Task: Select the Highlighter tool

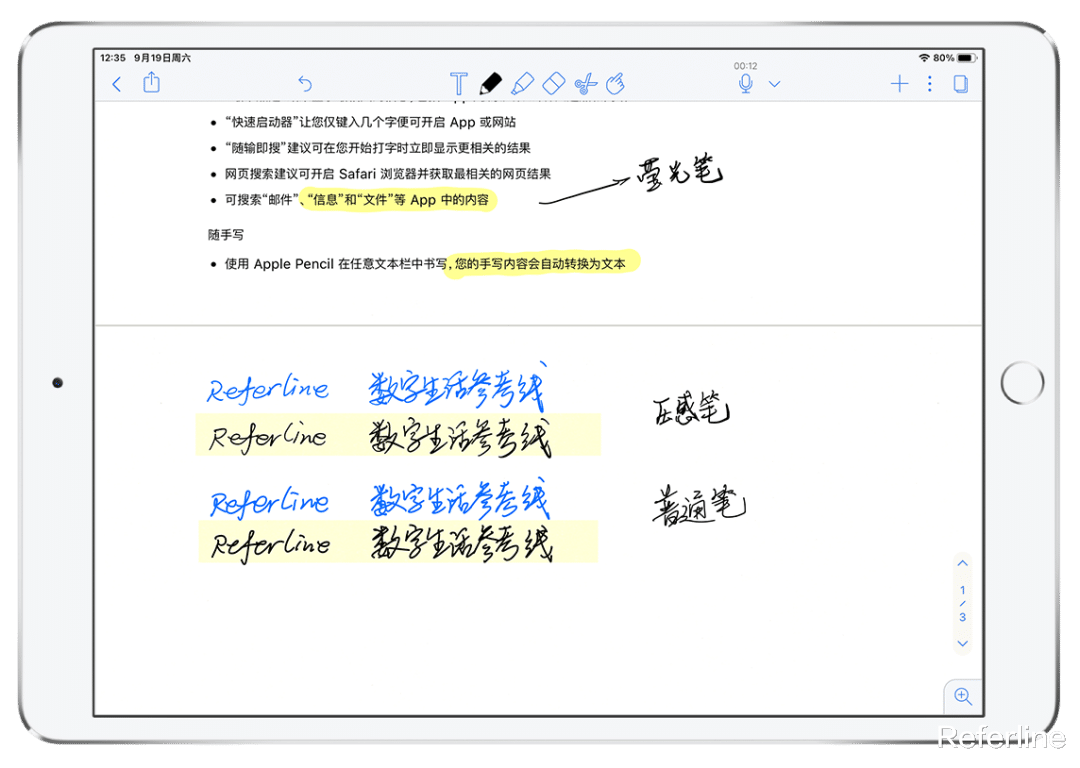Action: point(522,84)
